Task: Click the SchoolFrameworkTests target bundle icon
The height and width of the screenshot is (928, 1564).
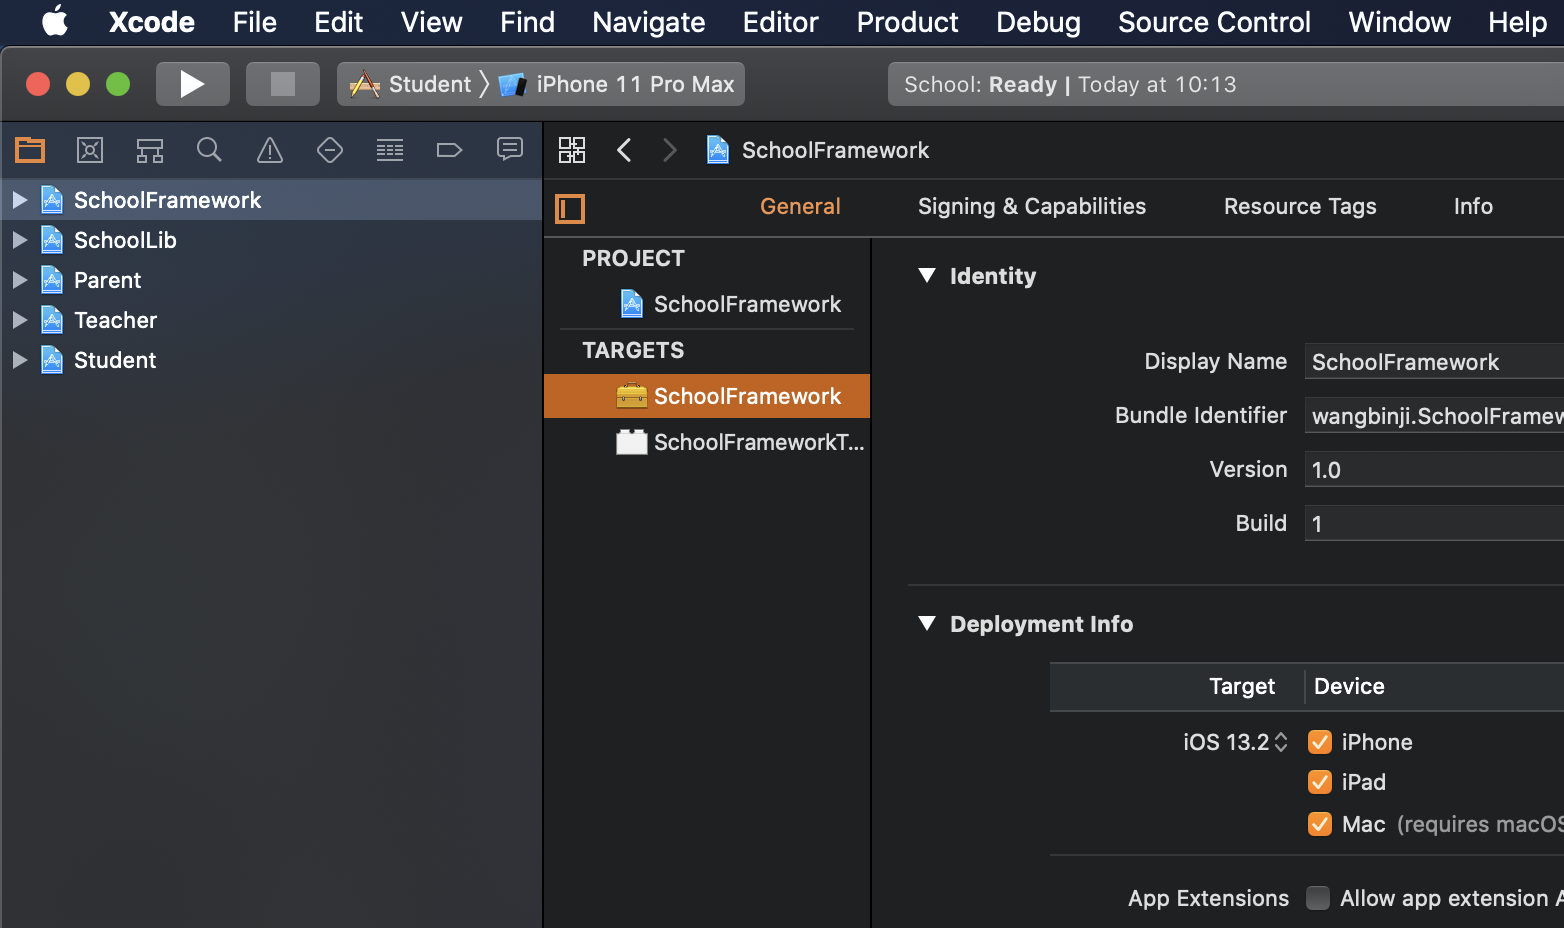Action: 631,442
